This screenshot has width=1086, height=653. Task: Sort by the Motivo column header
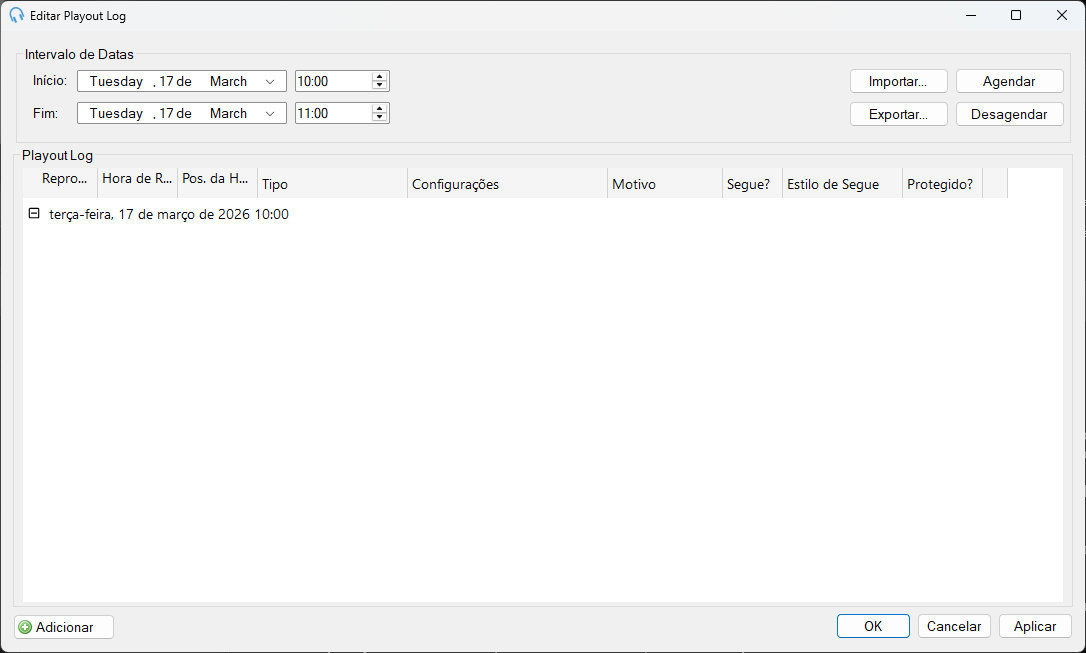pos(665,184)
